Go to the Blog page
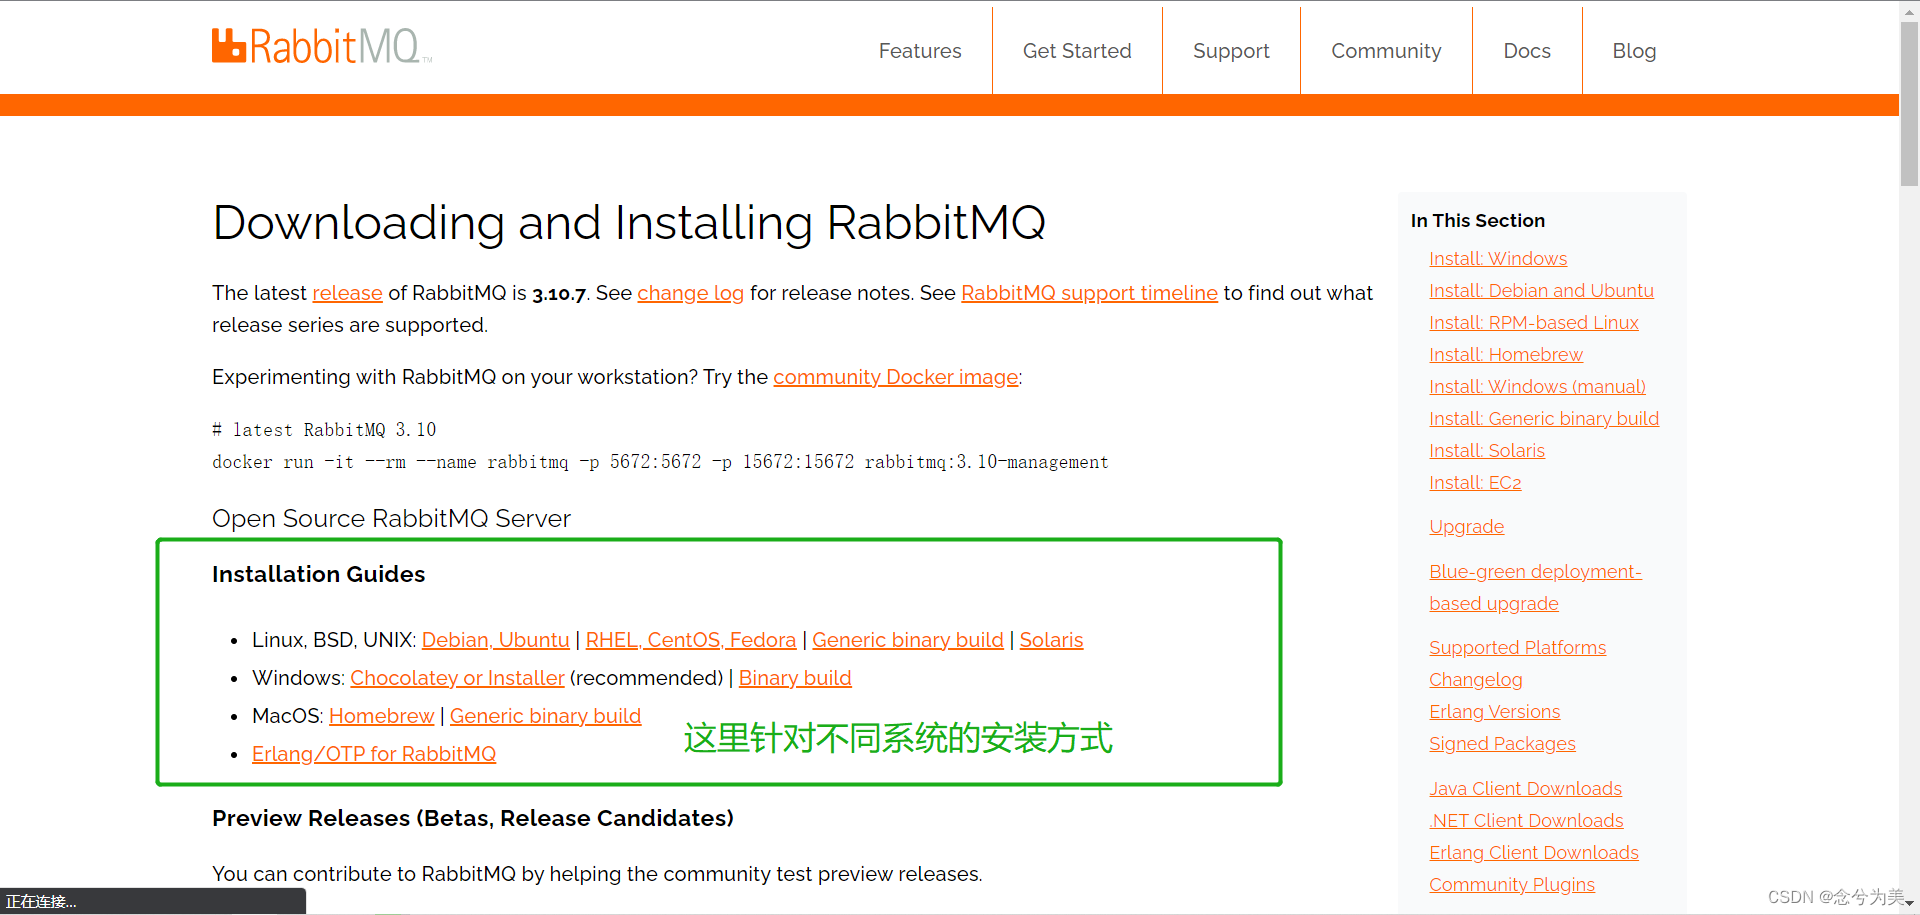 pos(1634,51)
